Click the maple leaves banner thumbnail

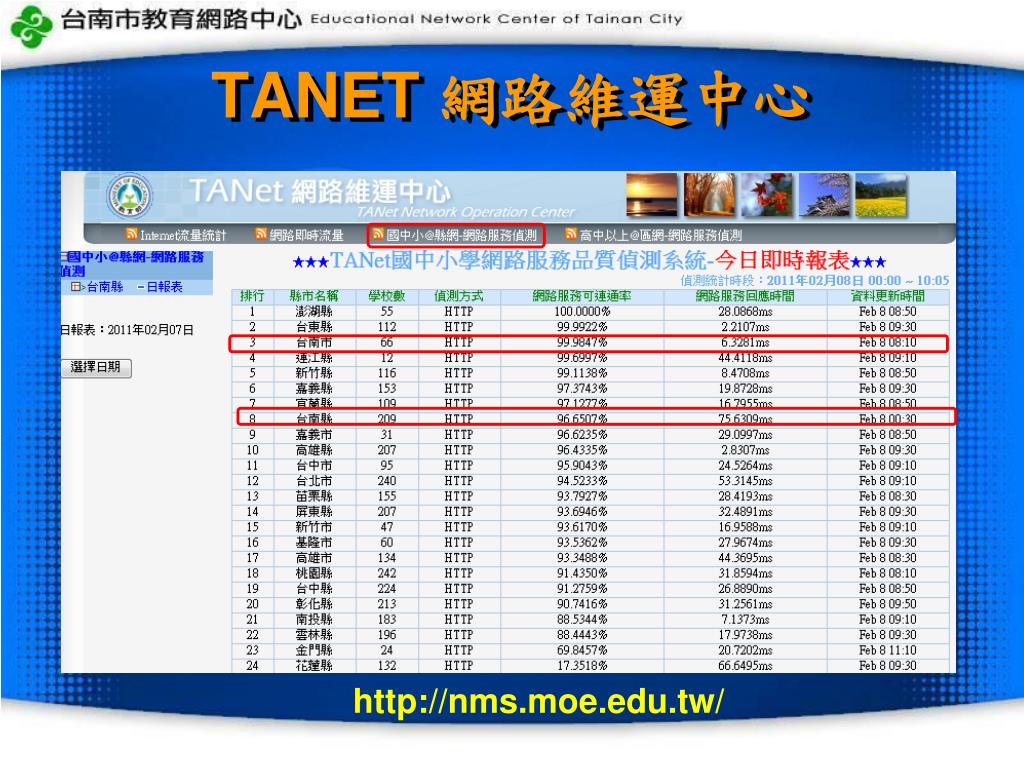pyautogui.click(x=767, y=195)
